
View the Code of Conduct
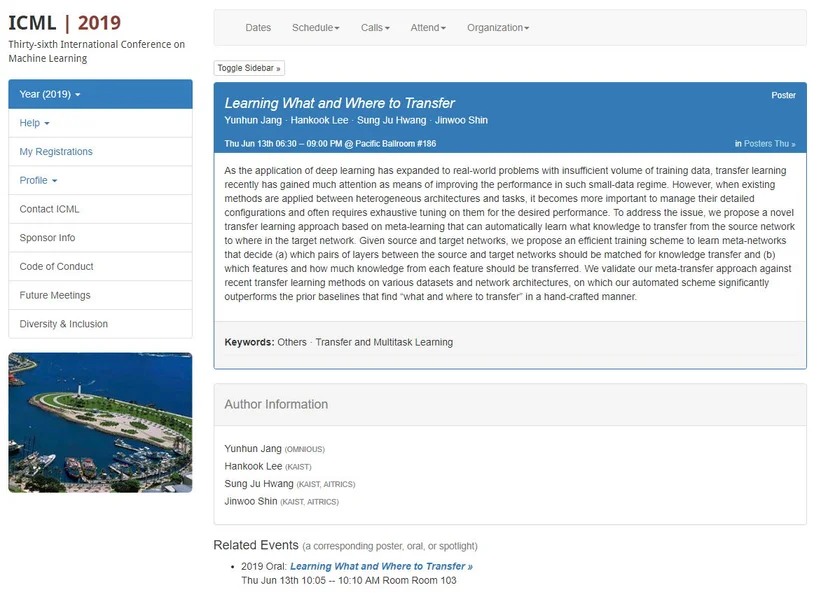click(x=100, y=267)
